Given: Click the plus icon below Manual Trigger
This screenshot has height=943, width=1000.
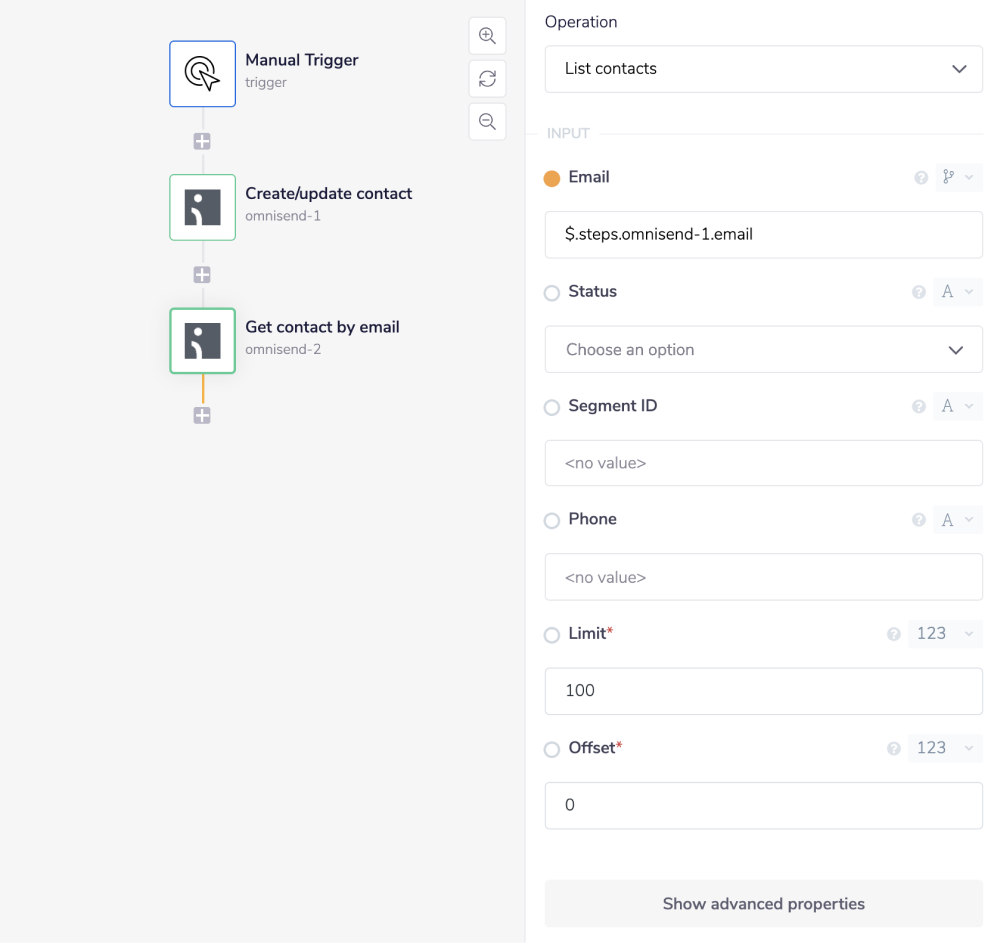Looking at the screenshot, I should [202, 141].
